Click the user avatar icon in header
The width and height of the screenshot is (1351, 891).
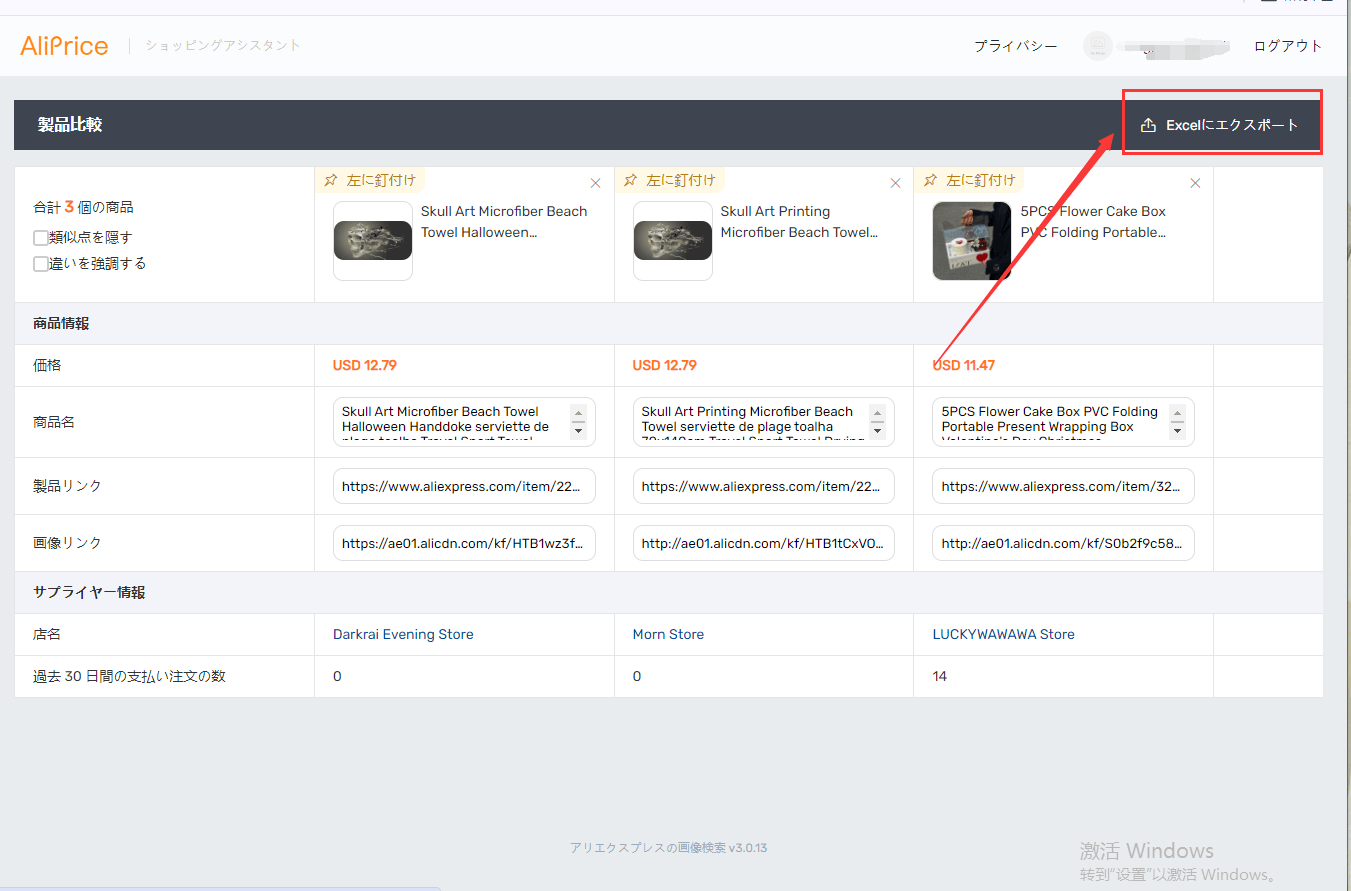click(1098, 46)
